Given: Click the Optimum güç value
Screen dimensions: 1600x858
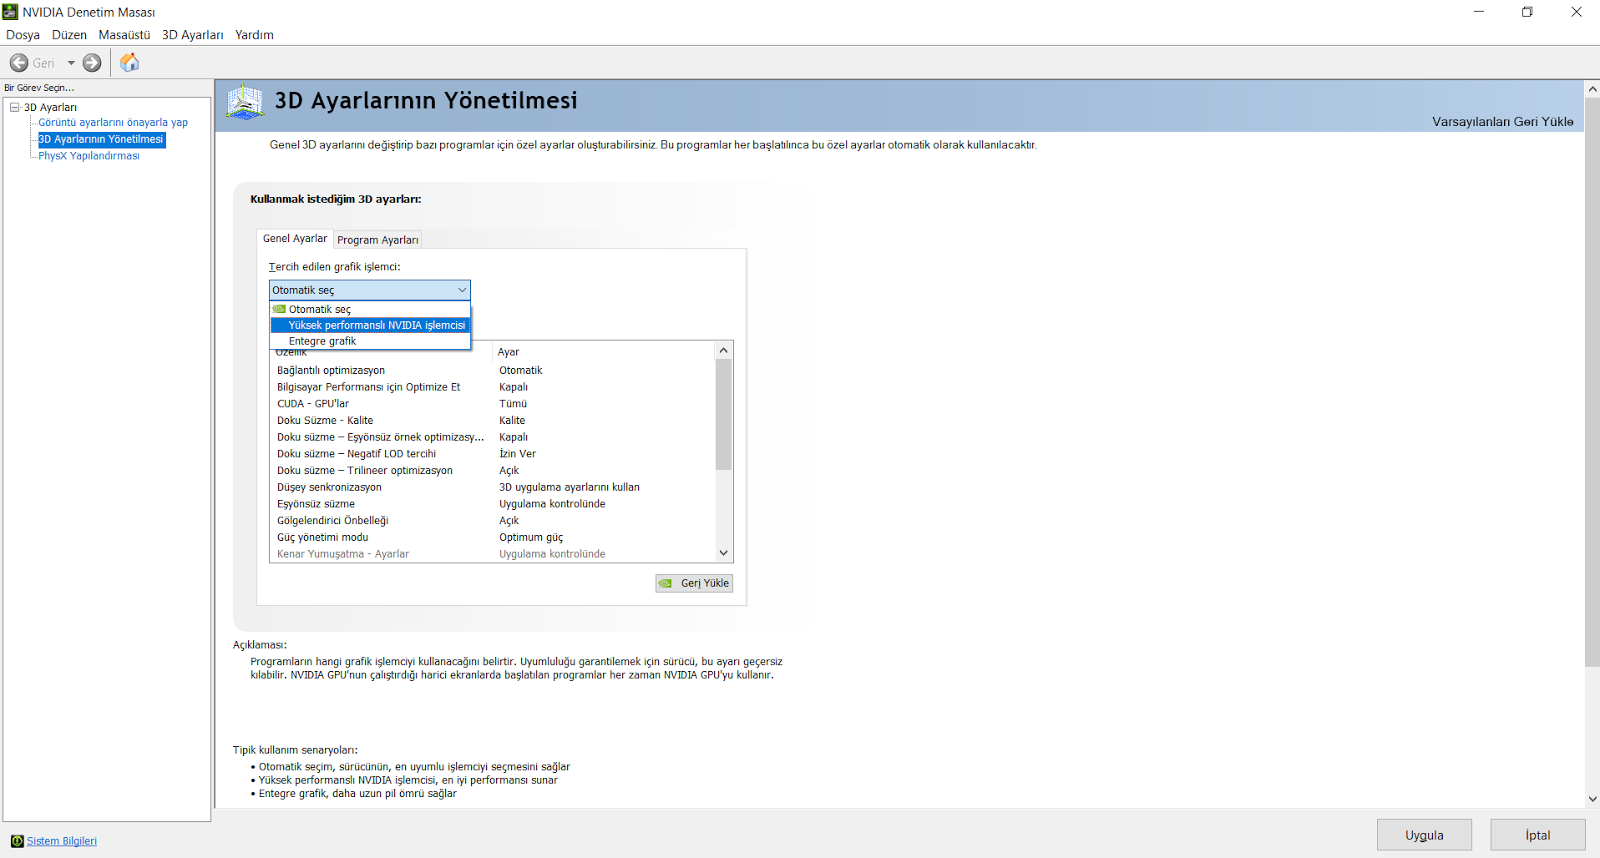Looking at the screenshot, I should [531, 537].
